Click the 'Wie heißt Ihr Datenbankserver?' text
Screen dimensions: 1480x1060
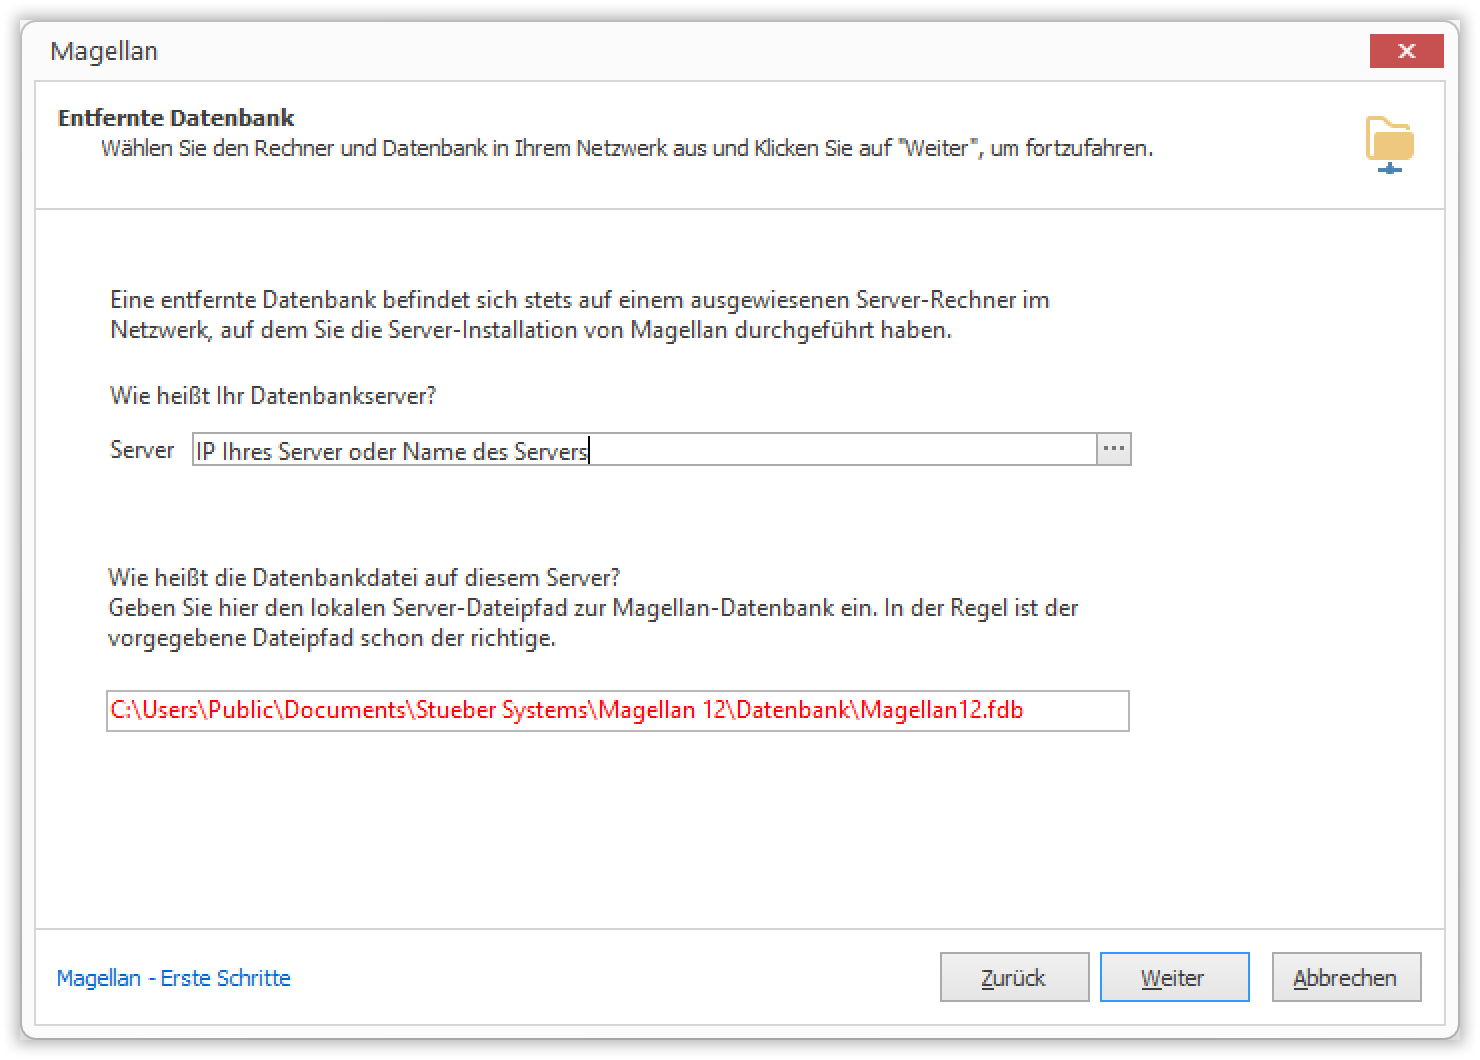point(273,395)
